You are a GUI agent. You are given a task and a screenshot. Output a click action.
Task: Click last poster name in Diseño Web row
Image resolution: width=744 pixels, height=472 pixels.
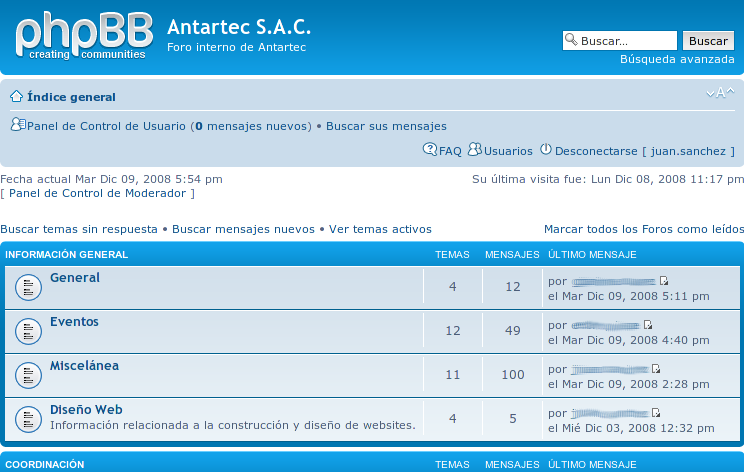click(610, 414)
